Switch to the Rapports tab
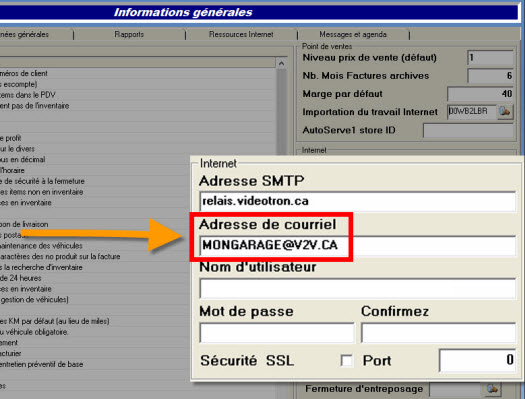Image resolution: width=525 pixels, height=399 pixels. coord(129,34)
